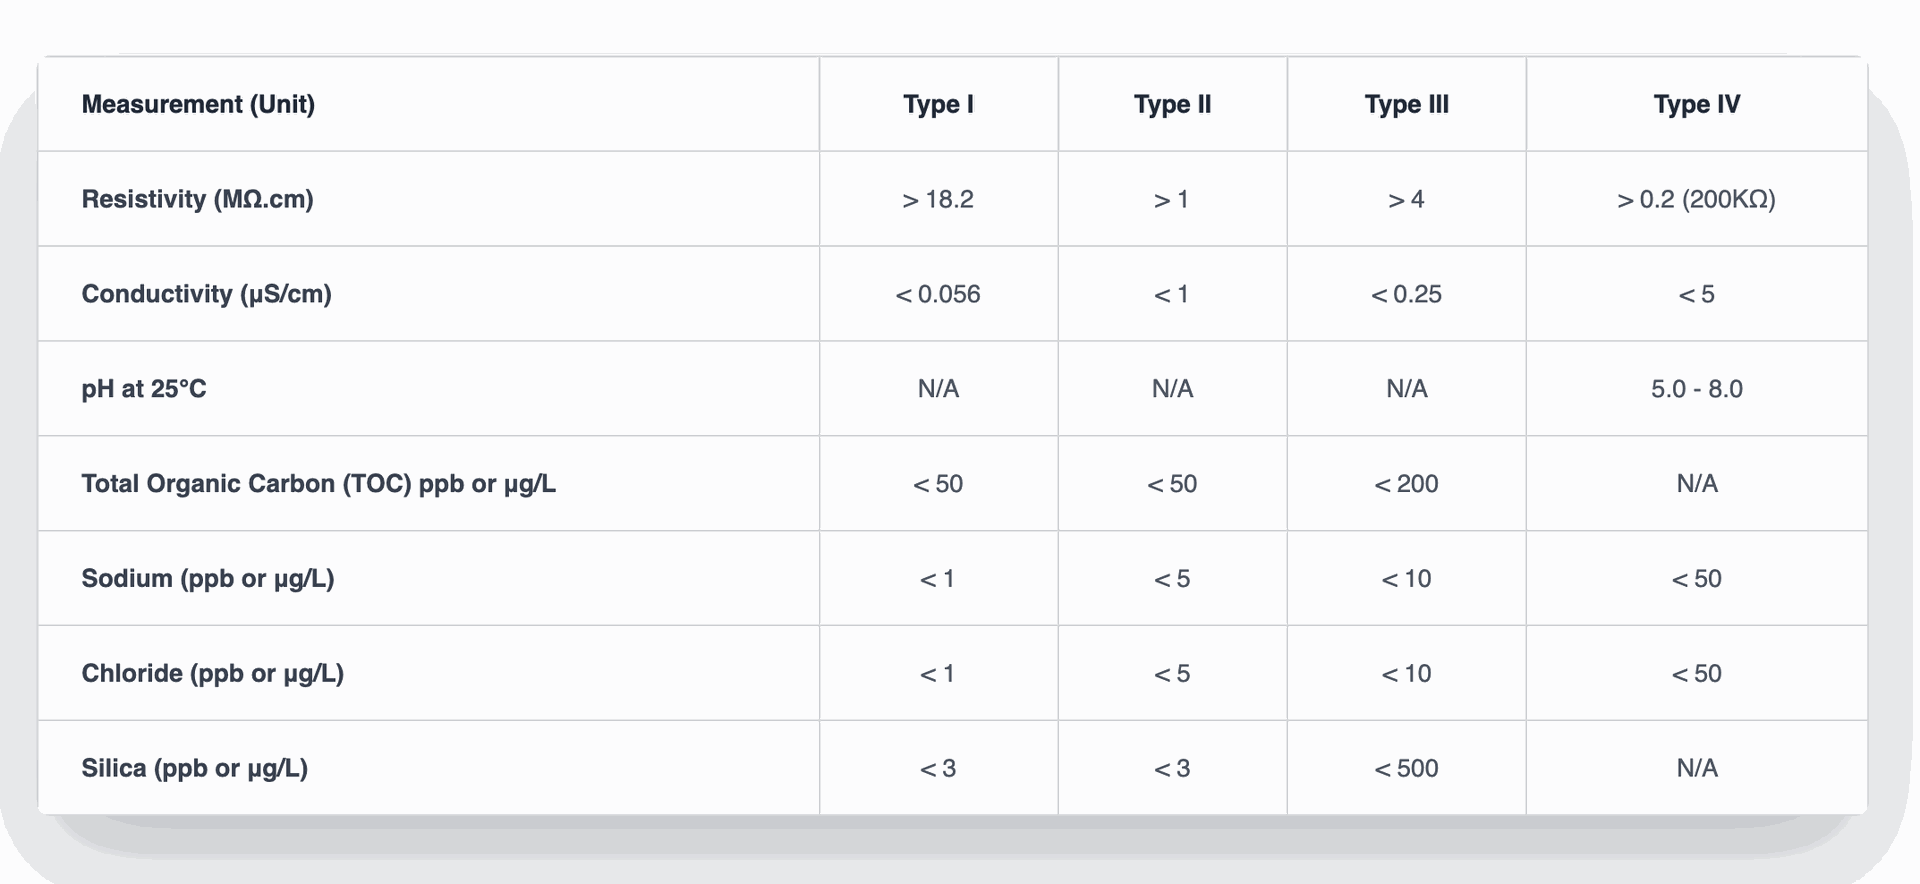This screenshot has height=884, width=1920.
Task: Select the "Resistivity (MΩ.cm)" row label
Action: click(197, 199)
